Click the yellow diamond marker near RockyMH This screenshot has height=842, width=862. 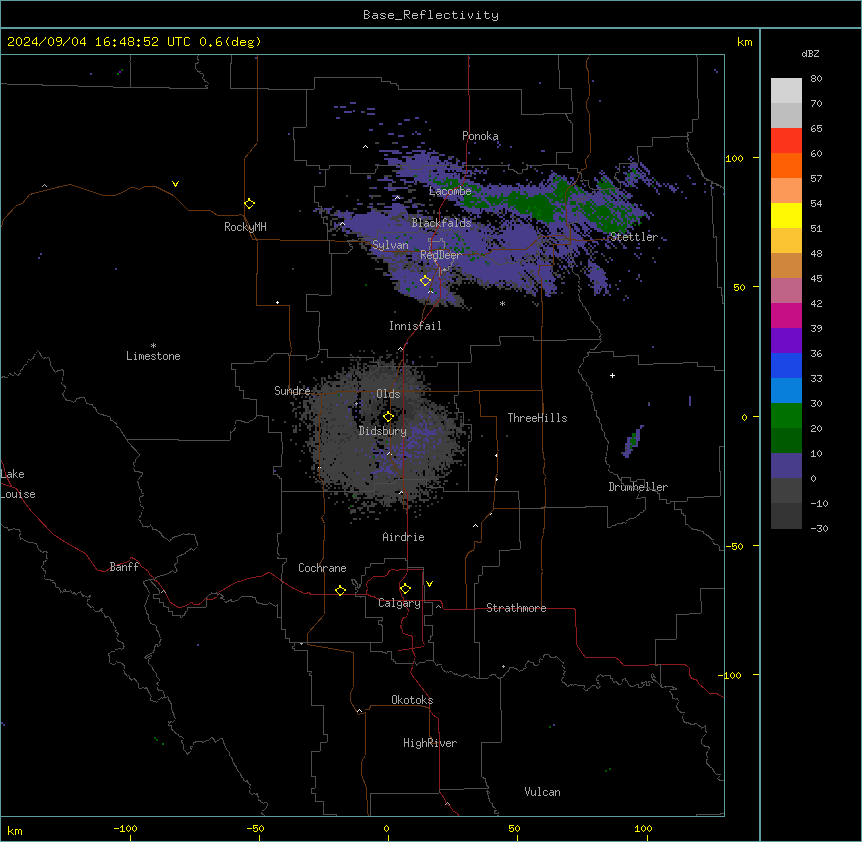(x=249, y=204)
